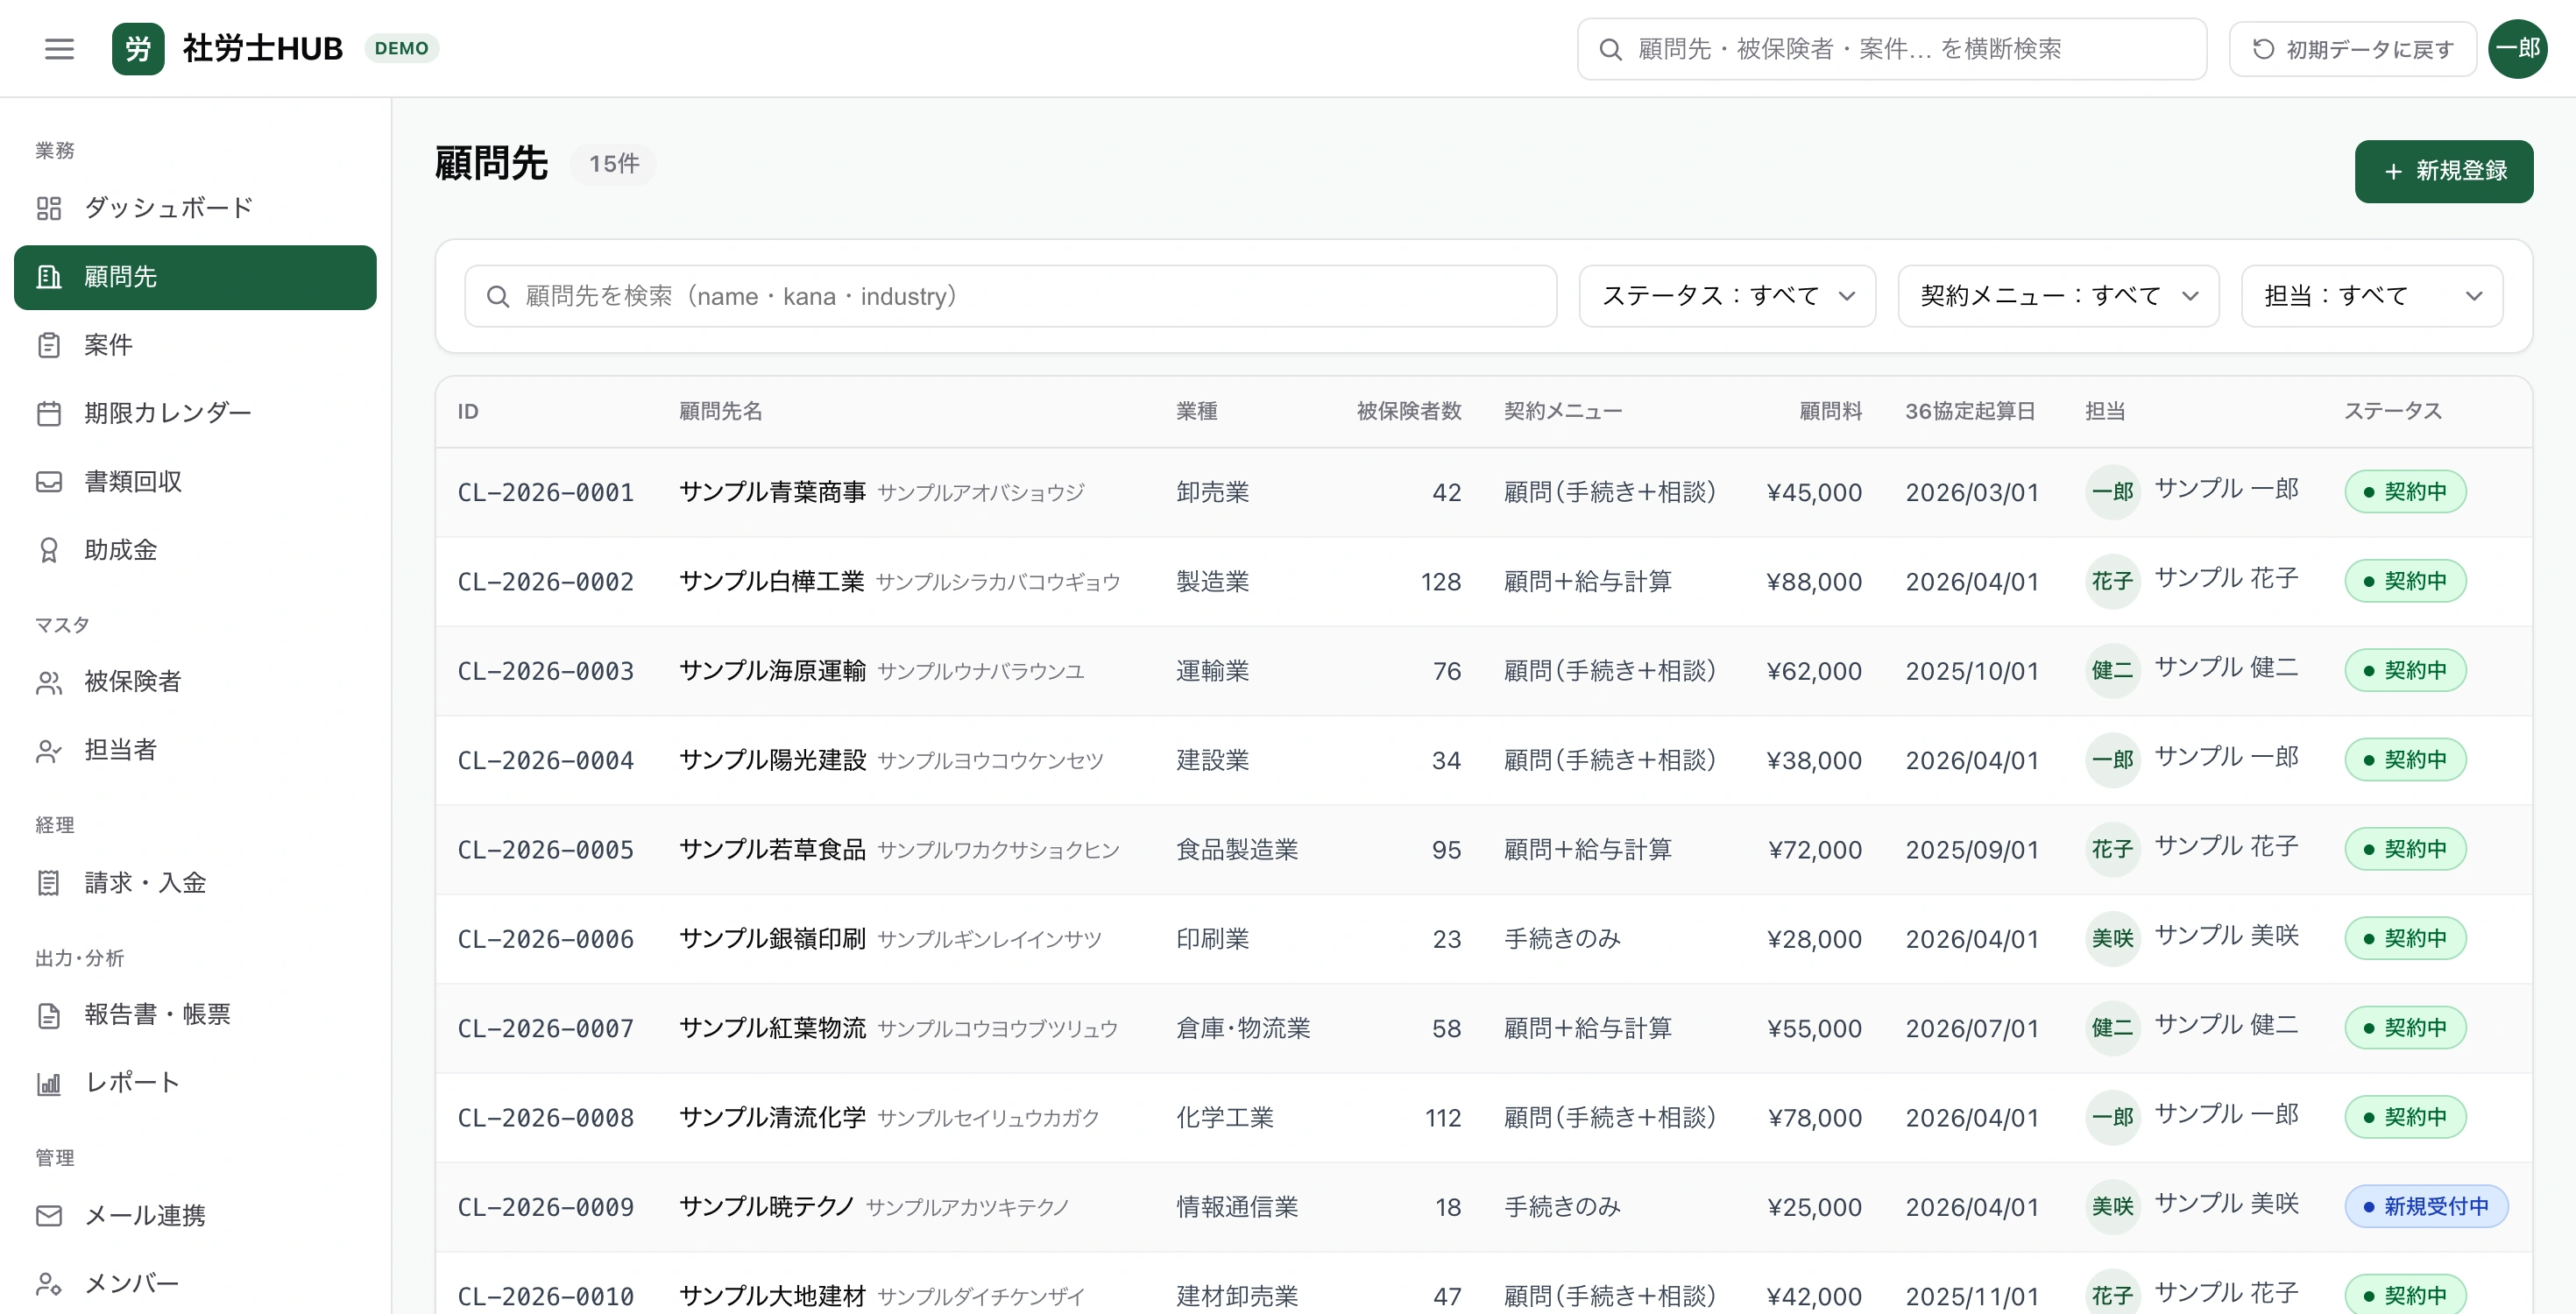Screen dimensions: 2576x1314
Task: Open the hamburger menu icon
Action: coord(59,48)
